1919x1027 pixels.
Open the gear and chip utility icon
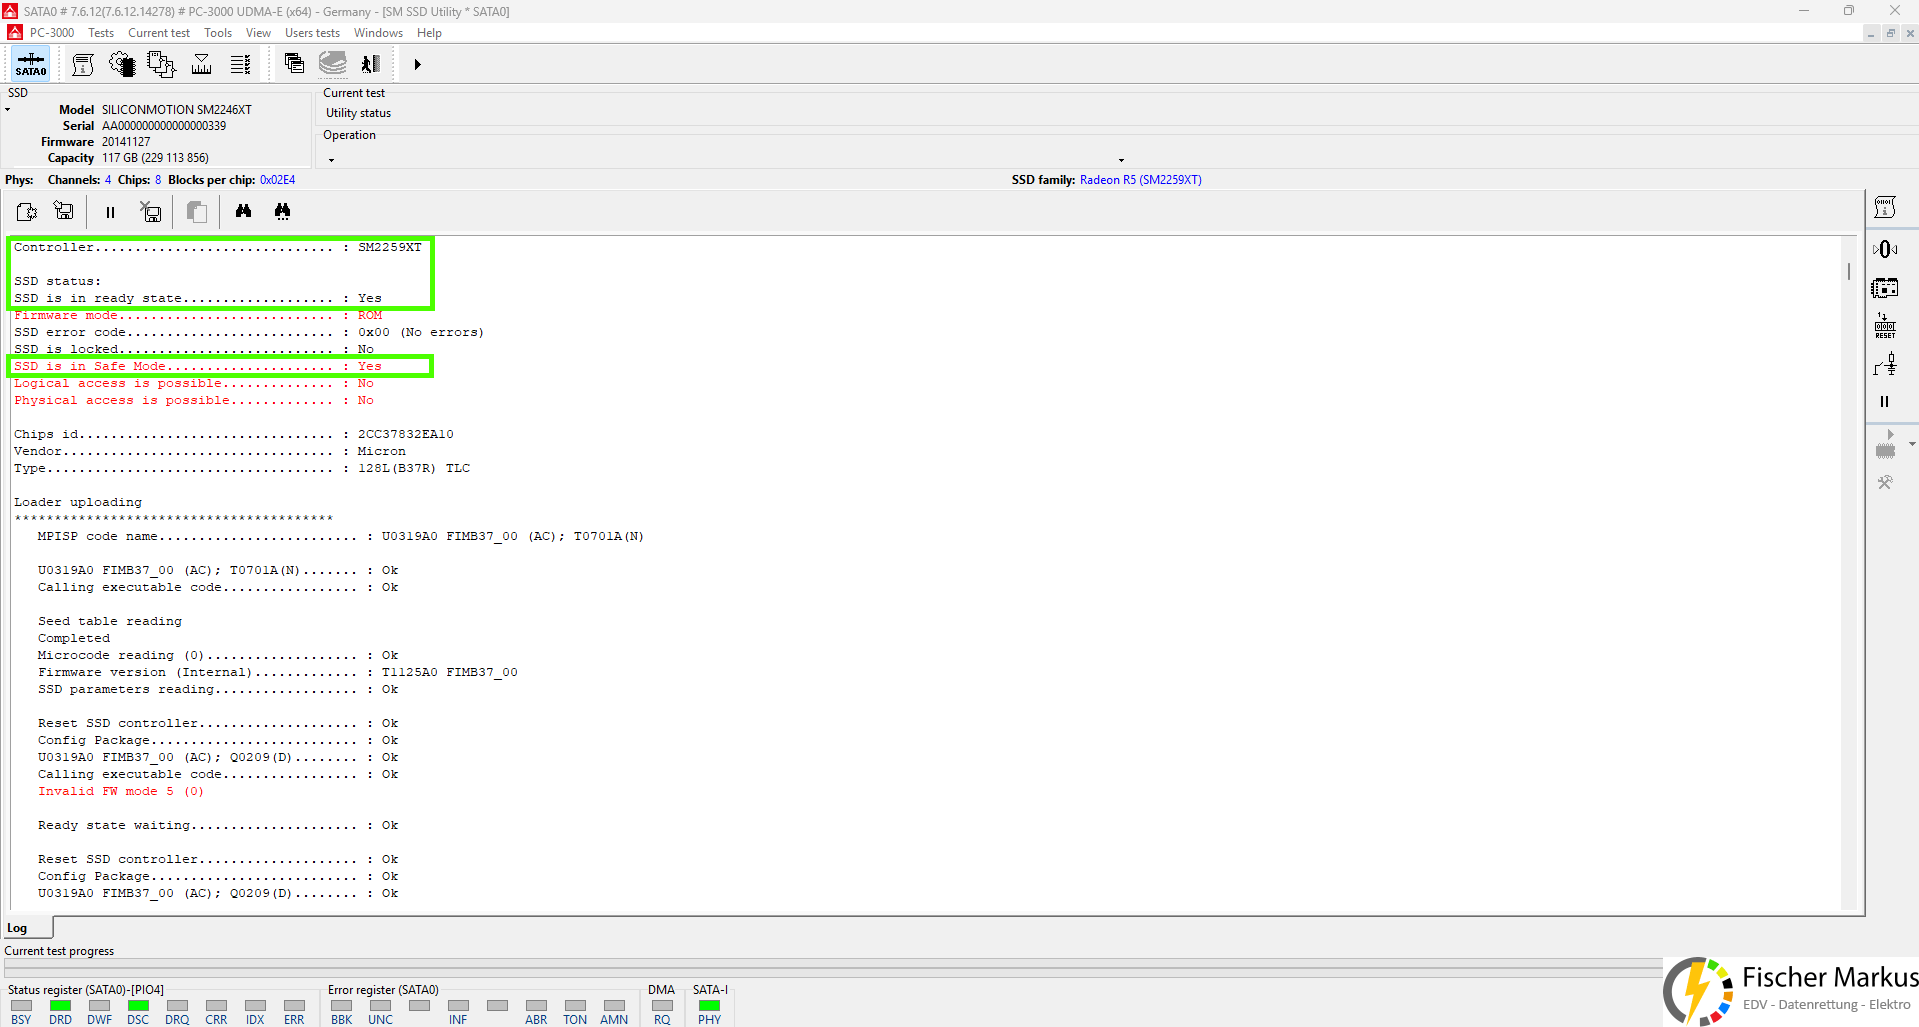[x=122, y=65]
